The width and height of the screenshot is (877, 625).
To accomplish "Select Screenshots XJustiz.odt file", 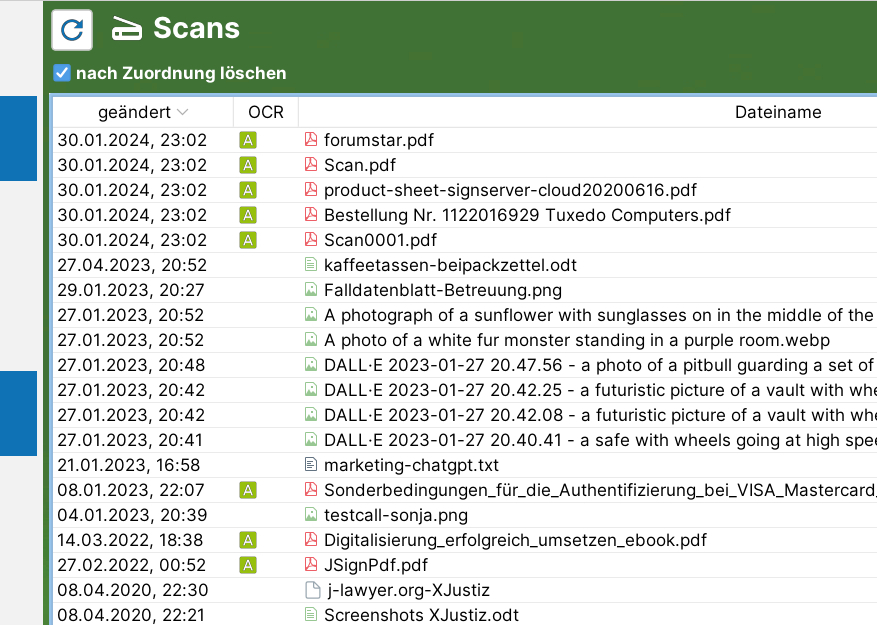I will 421,615.
